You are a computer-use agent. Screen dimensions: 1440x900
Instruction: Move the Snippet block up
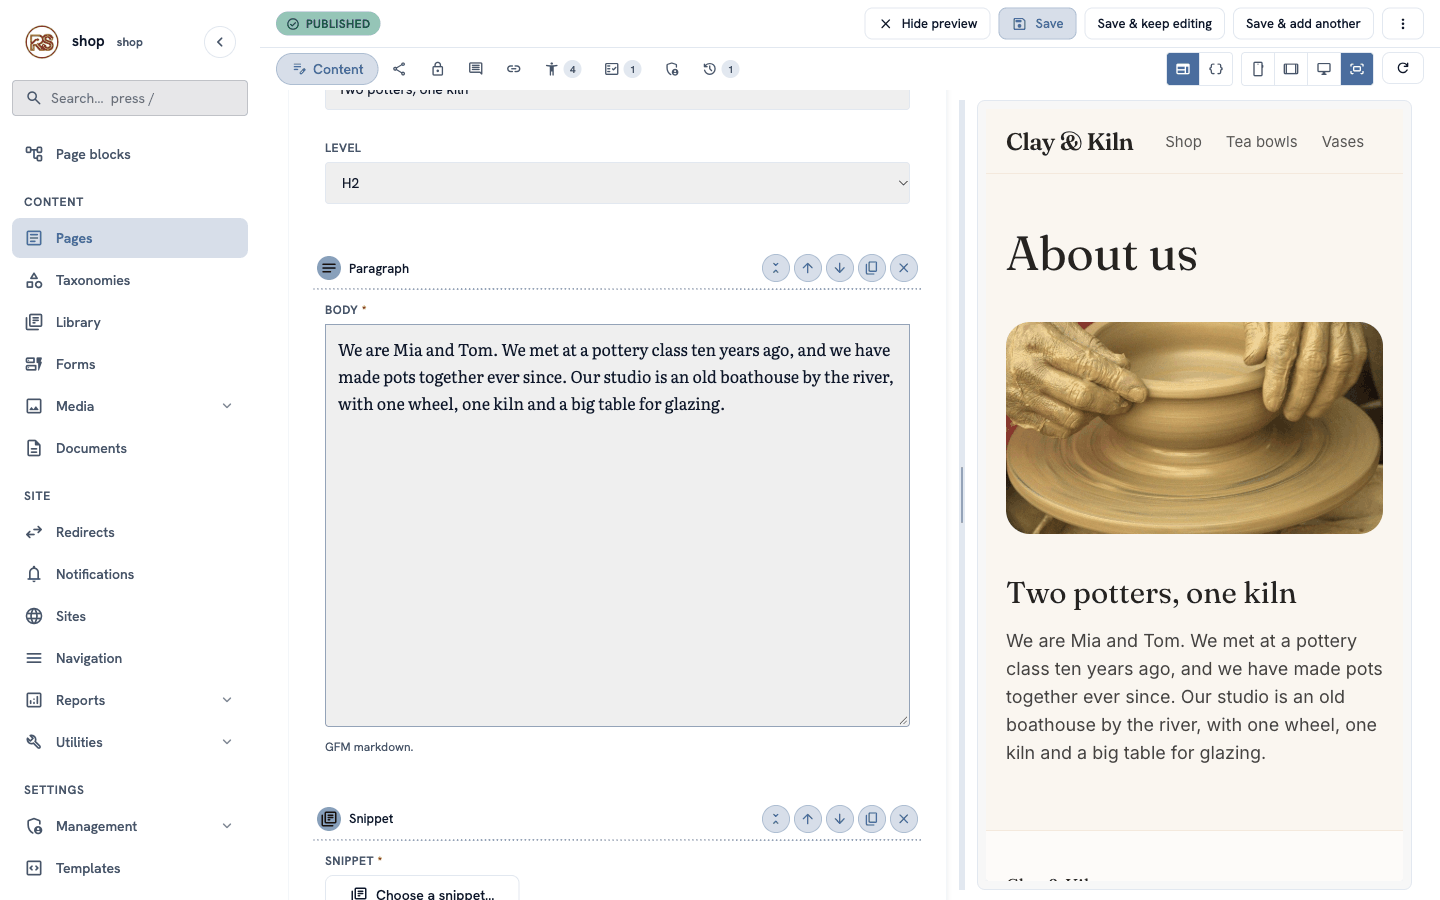point(808,819)
